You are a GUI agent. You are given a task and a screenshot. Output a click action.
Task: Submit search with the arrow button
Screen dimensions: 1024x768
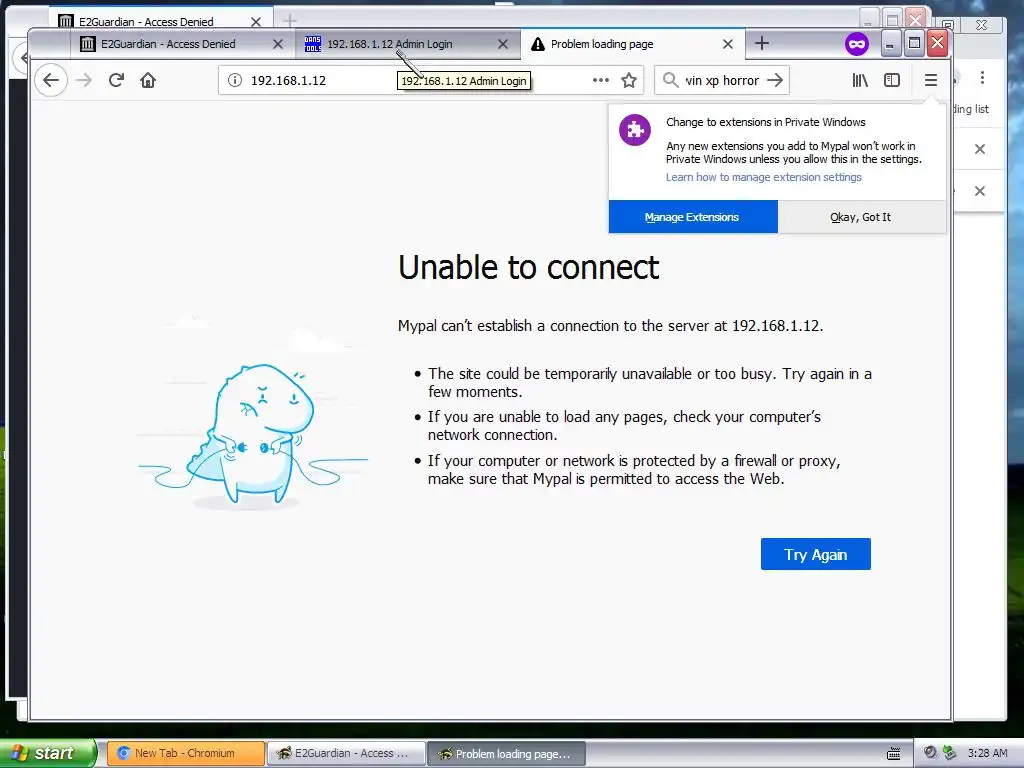coord(775,80)
